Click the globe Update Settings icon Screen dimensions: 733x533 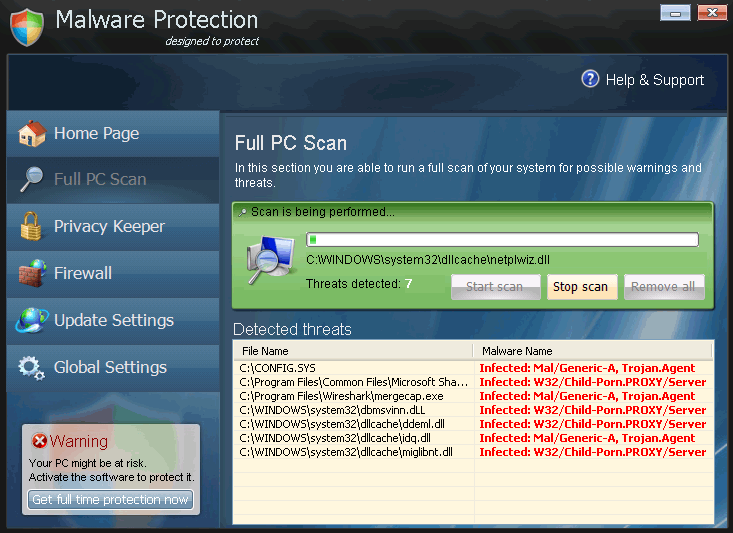(x=32, y=320)
